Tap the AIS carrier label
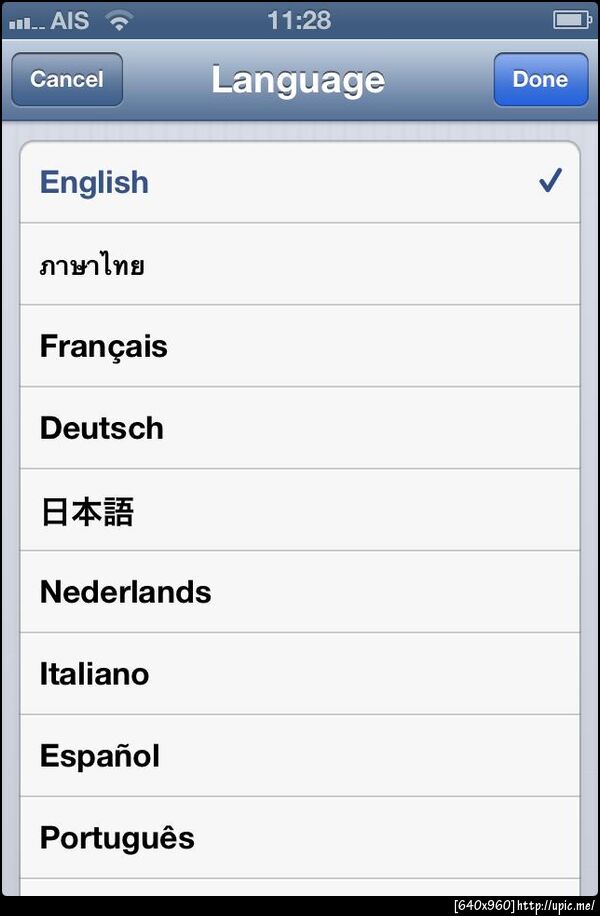 point(69,20)
